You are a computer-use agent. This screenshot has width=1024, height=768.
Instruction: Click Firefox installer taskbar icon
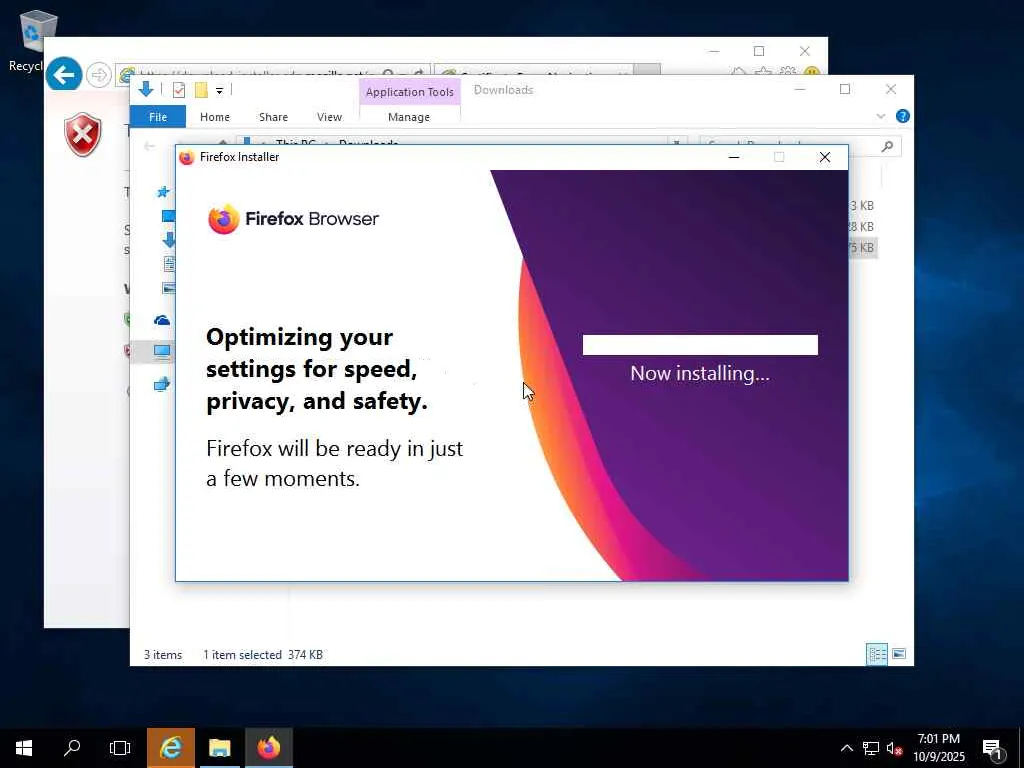tap(268, 748)
